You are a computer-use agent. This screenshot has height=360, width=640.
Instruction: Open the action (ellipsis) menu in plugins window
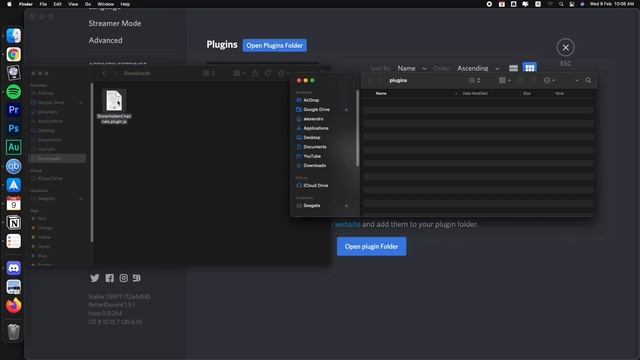tap(549, 80)
